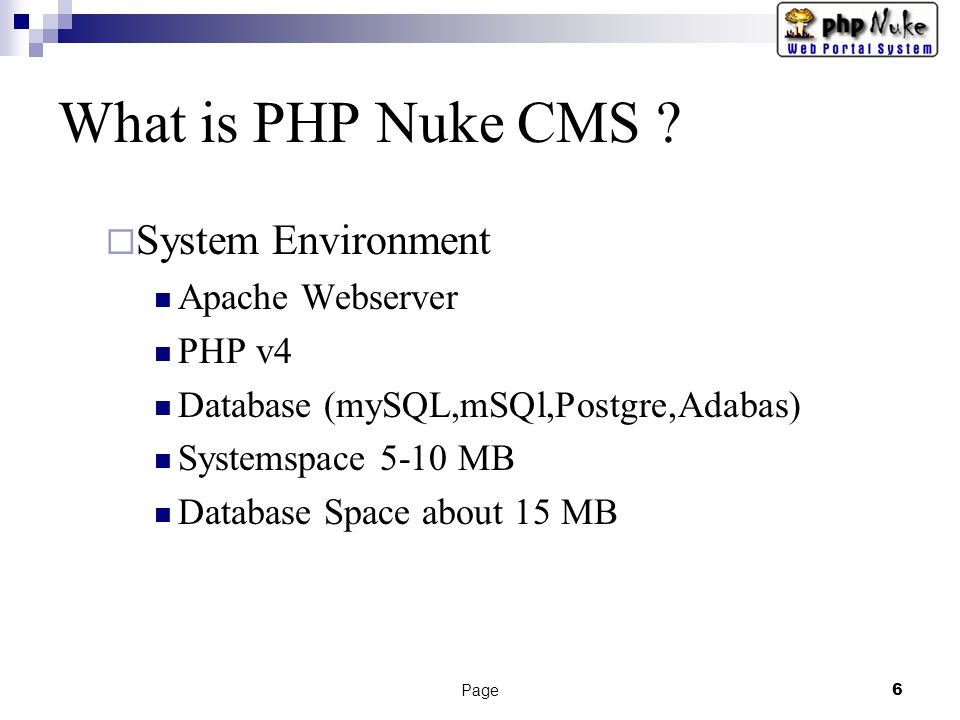Click the hollow square bullet before System Environment
960x720 pixels.
point(120,242)
